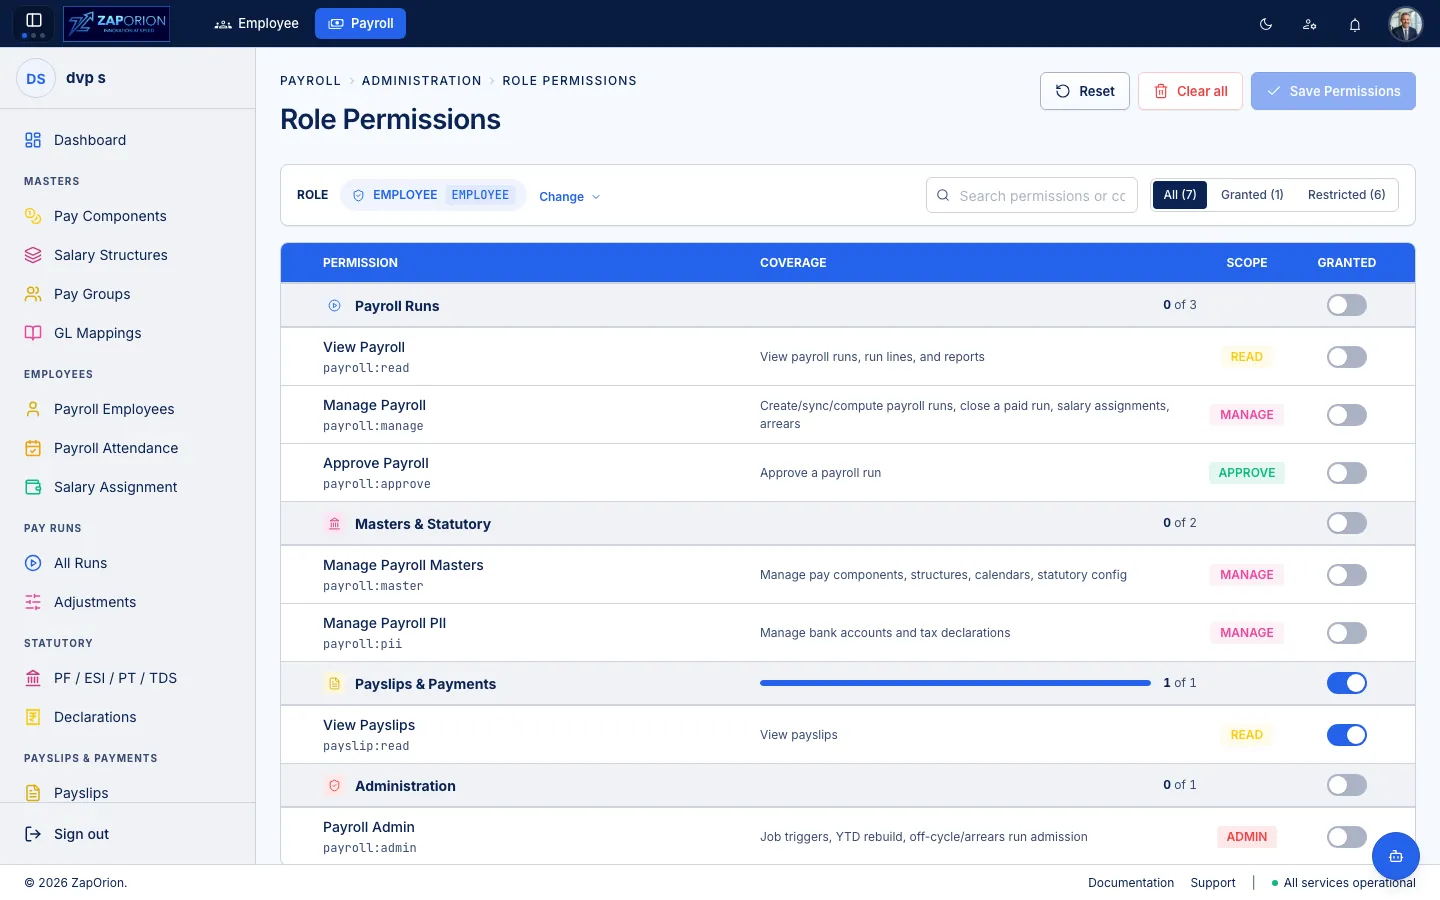
Task: Open the user switch icon in header
Action: [x=1310, y=24]
